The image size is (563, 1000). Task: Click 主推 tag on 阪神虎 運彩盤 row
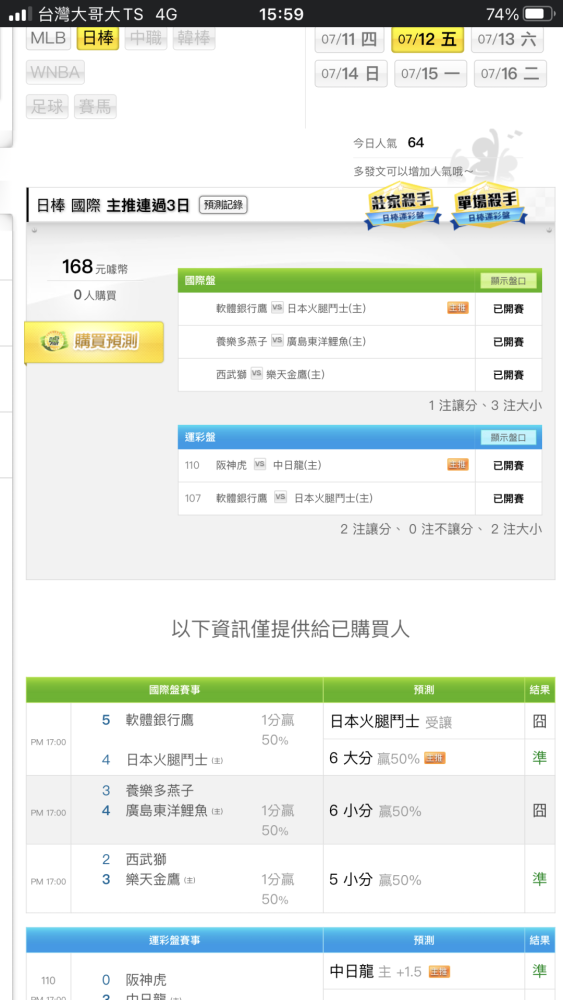(458, 465)
